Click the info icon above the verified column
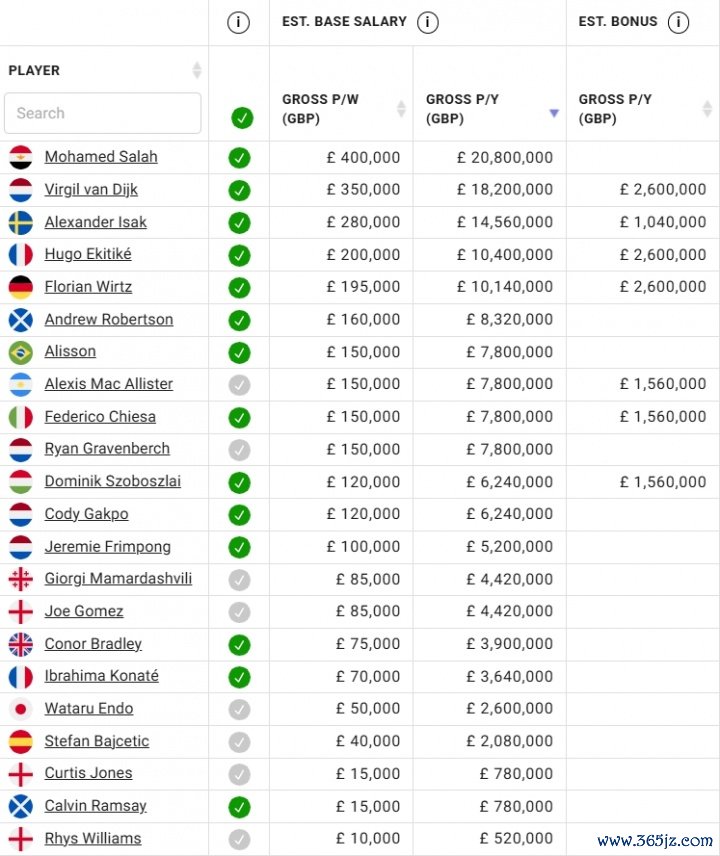 [x=238, y=23]
